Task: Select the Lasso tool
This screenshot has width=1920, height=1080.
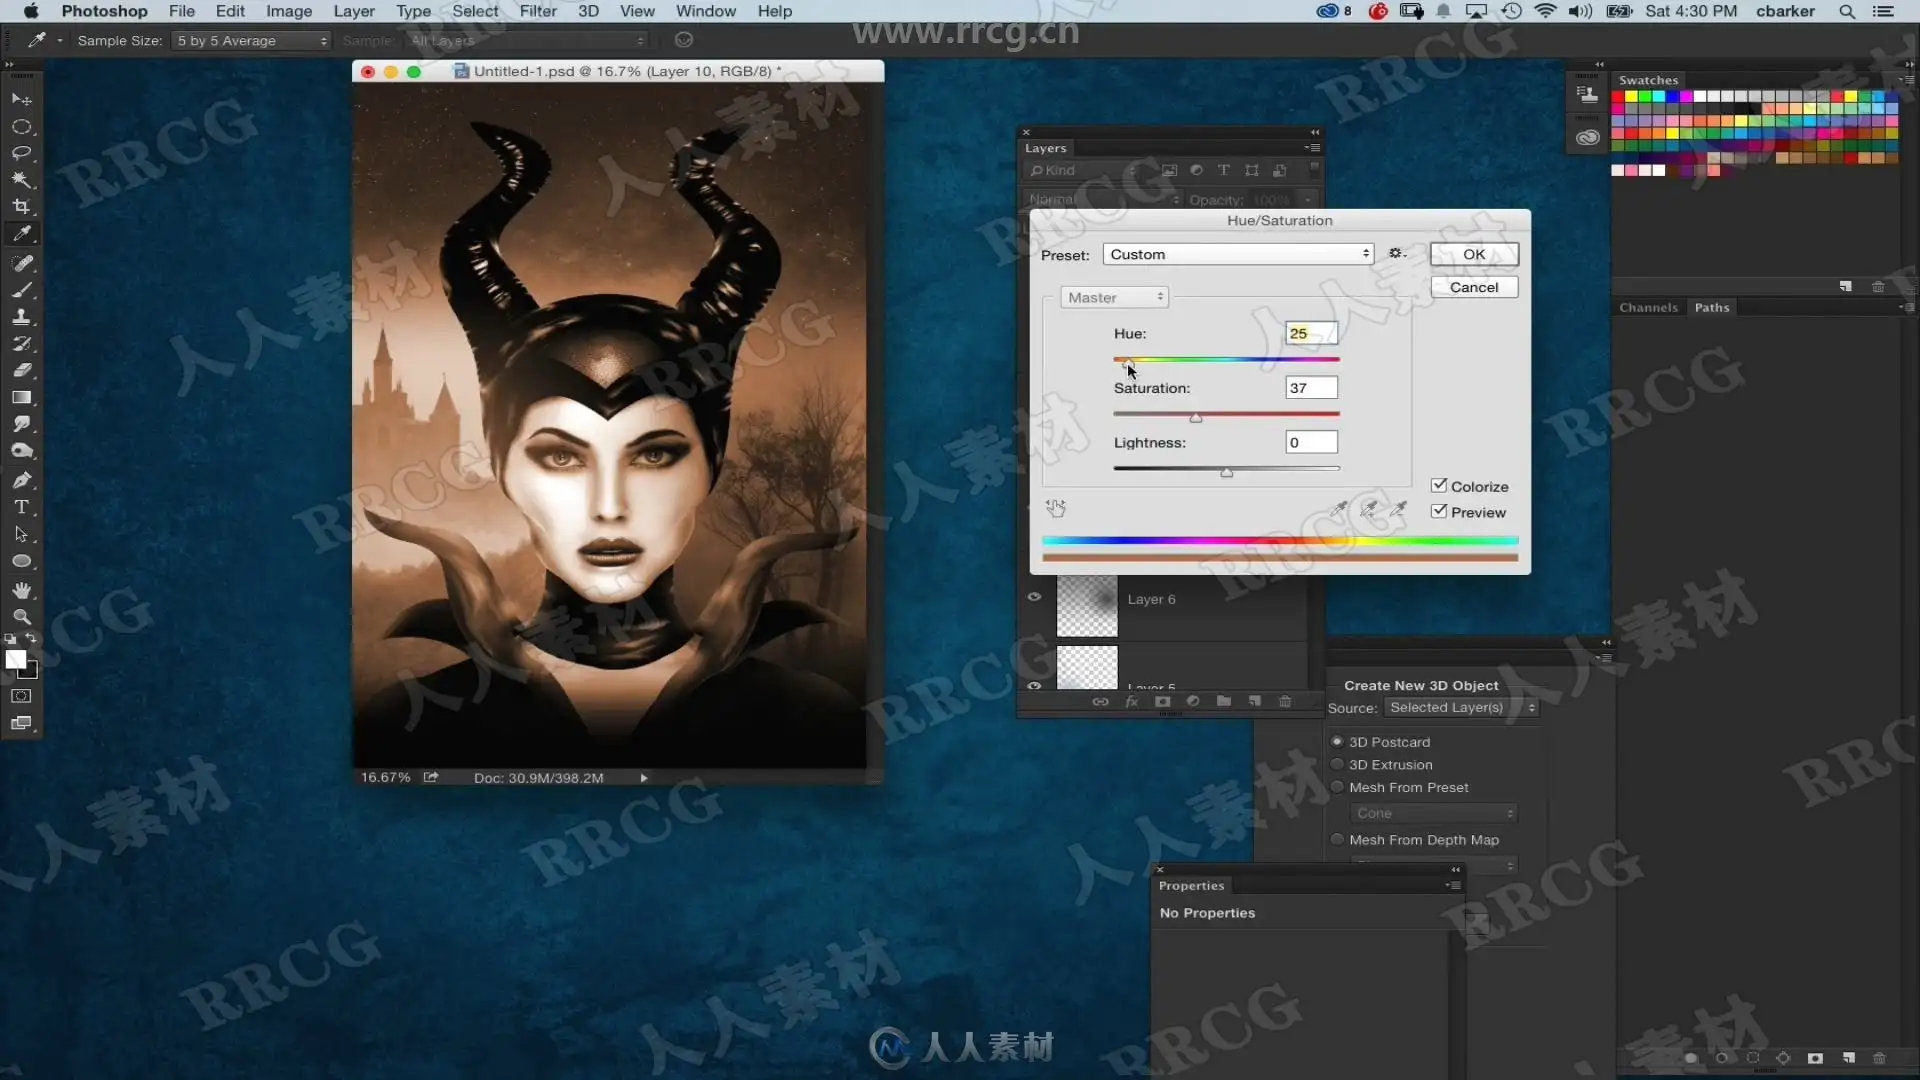Action: coord(21,153)
